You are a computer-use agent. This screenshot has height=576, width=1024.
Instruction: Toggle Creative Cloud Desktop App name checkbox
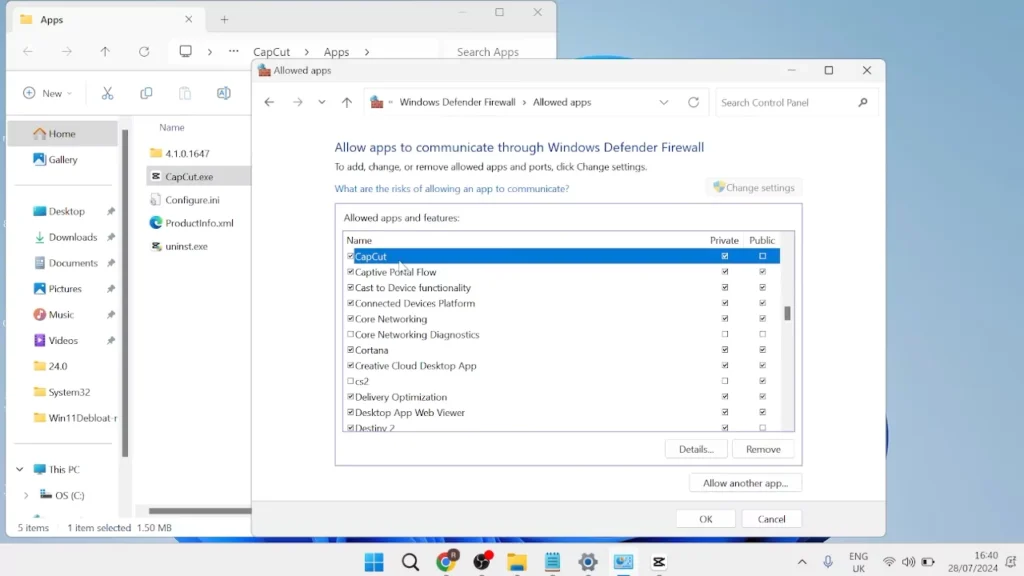[x=351, y=366]
